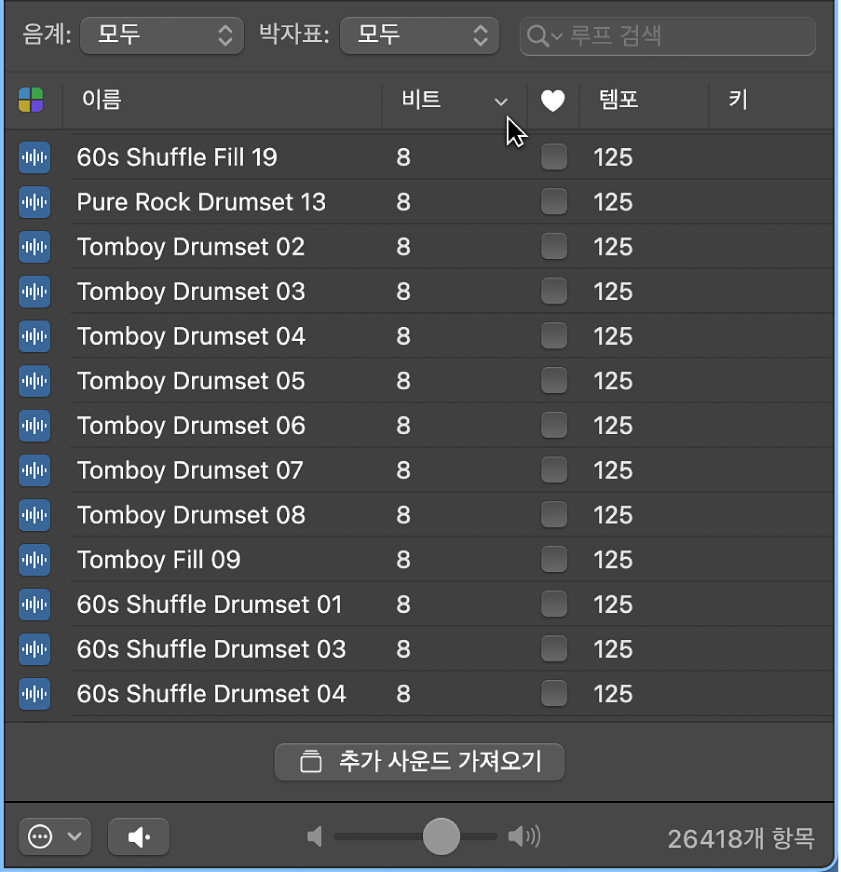
Task: Favorite 60s Shuffle Drumset 04 checkbox
Action: (554, 693)
